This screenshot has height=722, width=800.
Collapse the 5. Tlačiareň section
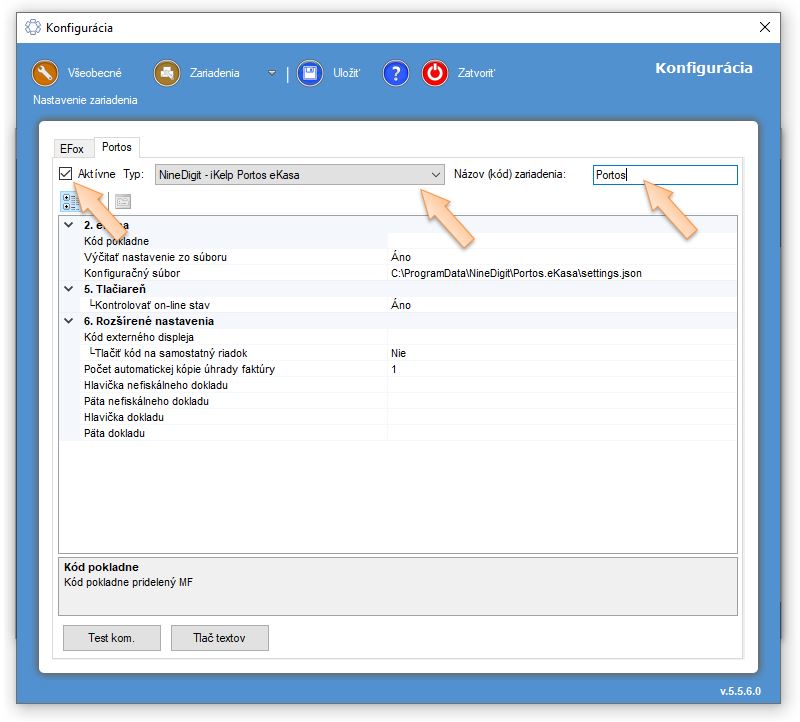(67, 289)
